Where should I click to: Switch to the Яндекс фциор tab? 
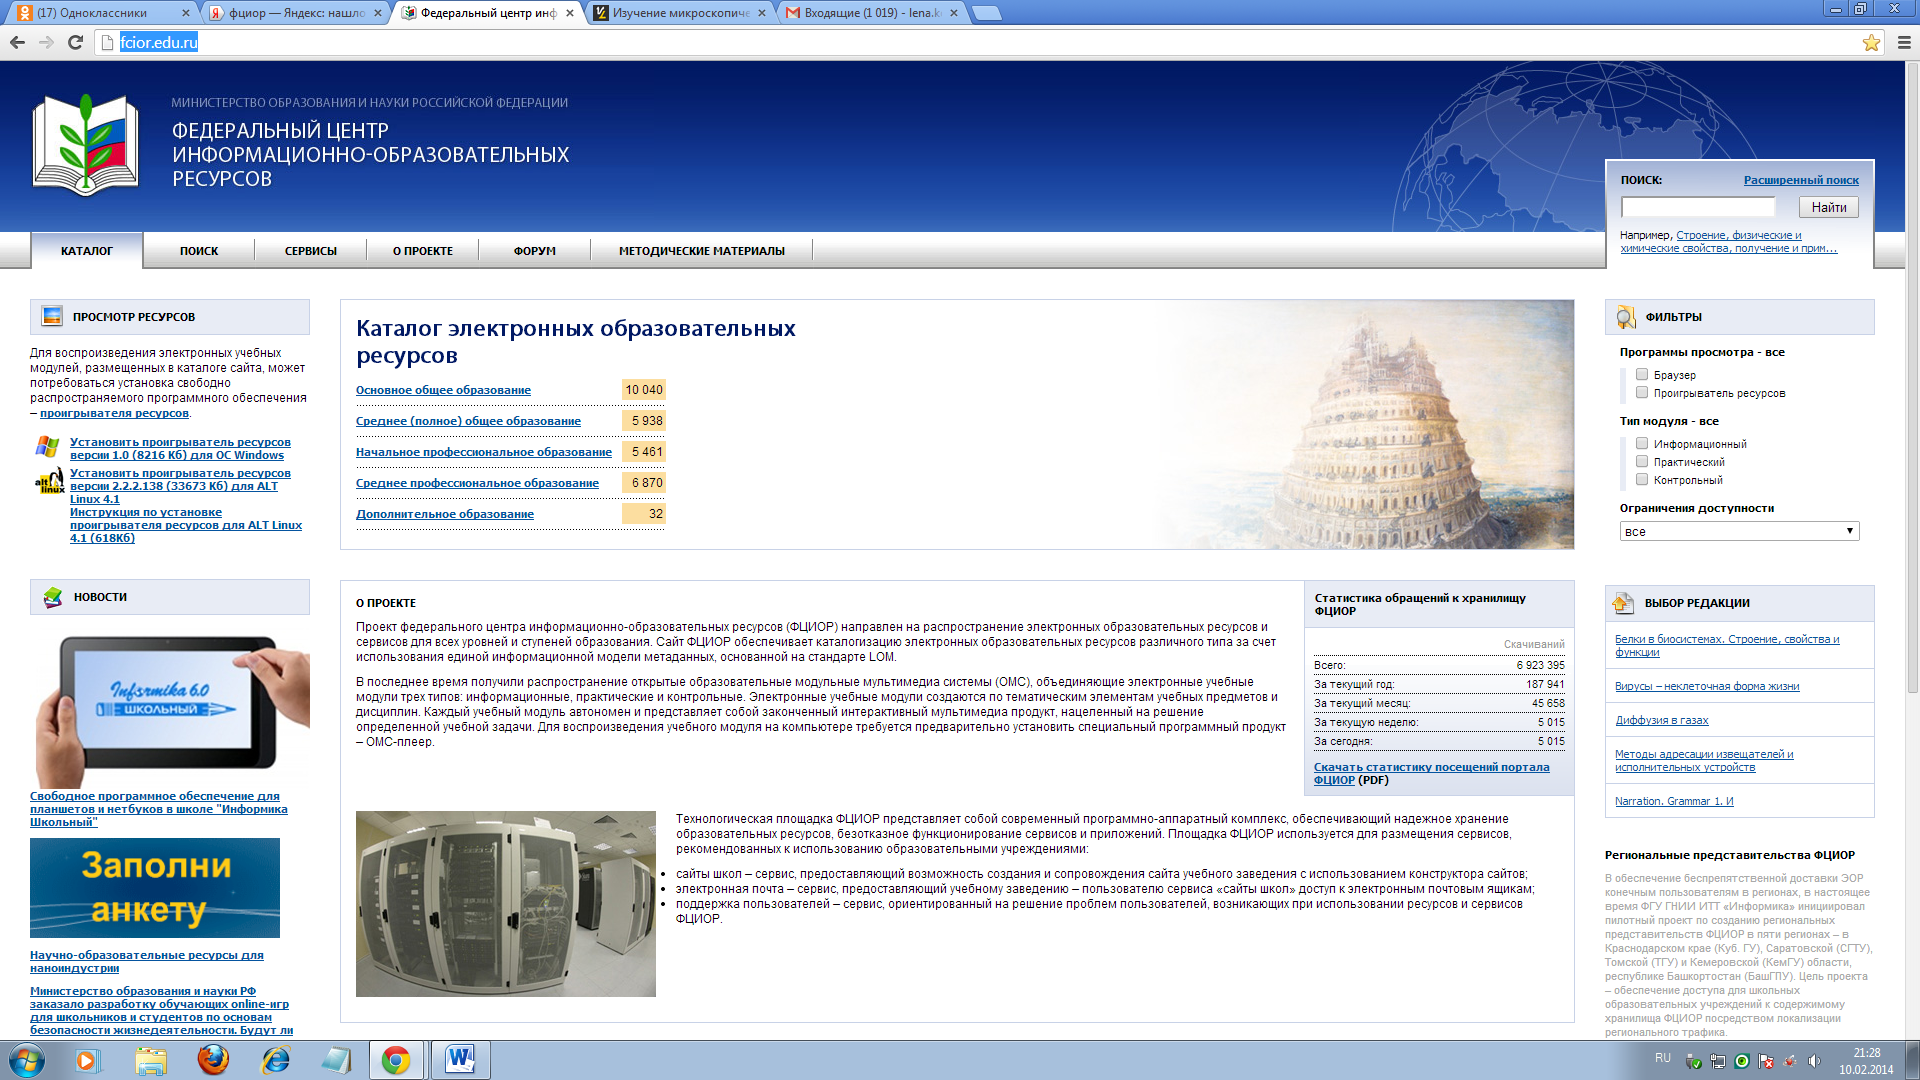pyautogui.click(x=296, y=13)
